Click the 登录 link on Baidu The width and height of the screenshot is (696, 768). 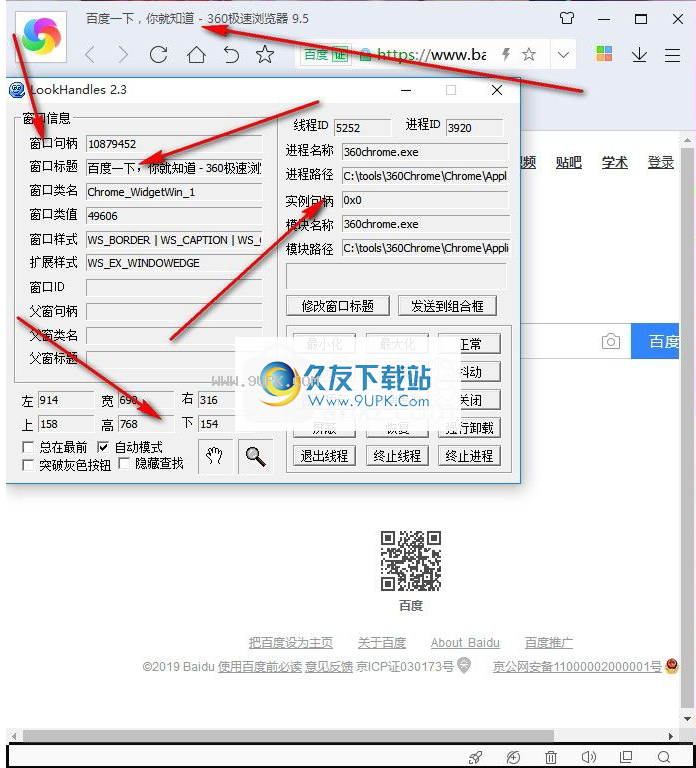(661, 162)
